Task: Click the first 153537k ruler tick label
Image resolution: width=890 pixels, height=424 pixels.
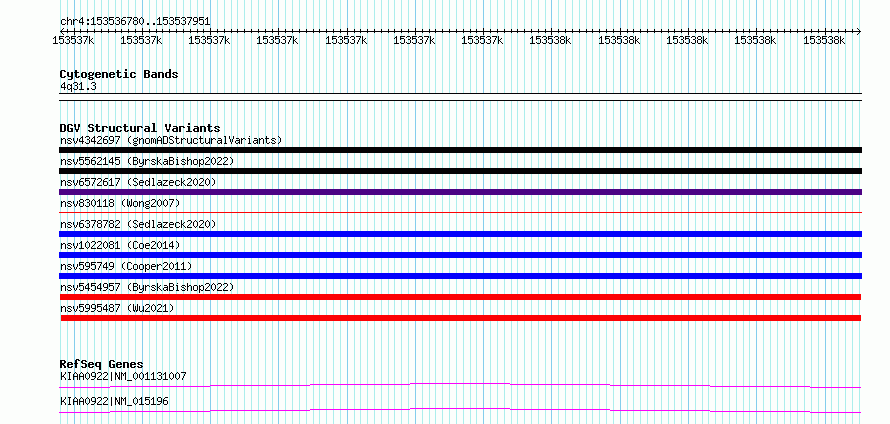Action: [x=73, y=40]
